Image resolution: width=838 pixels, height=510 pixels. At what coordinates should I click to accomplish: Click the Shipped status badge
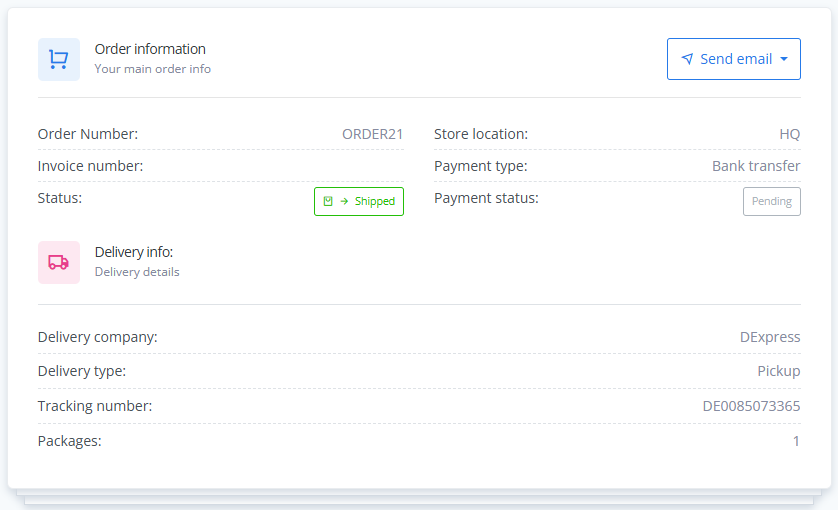coord(359,202)
